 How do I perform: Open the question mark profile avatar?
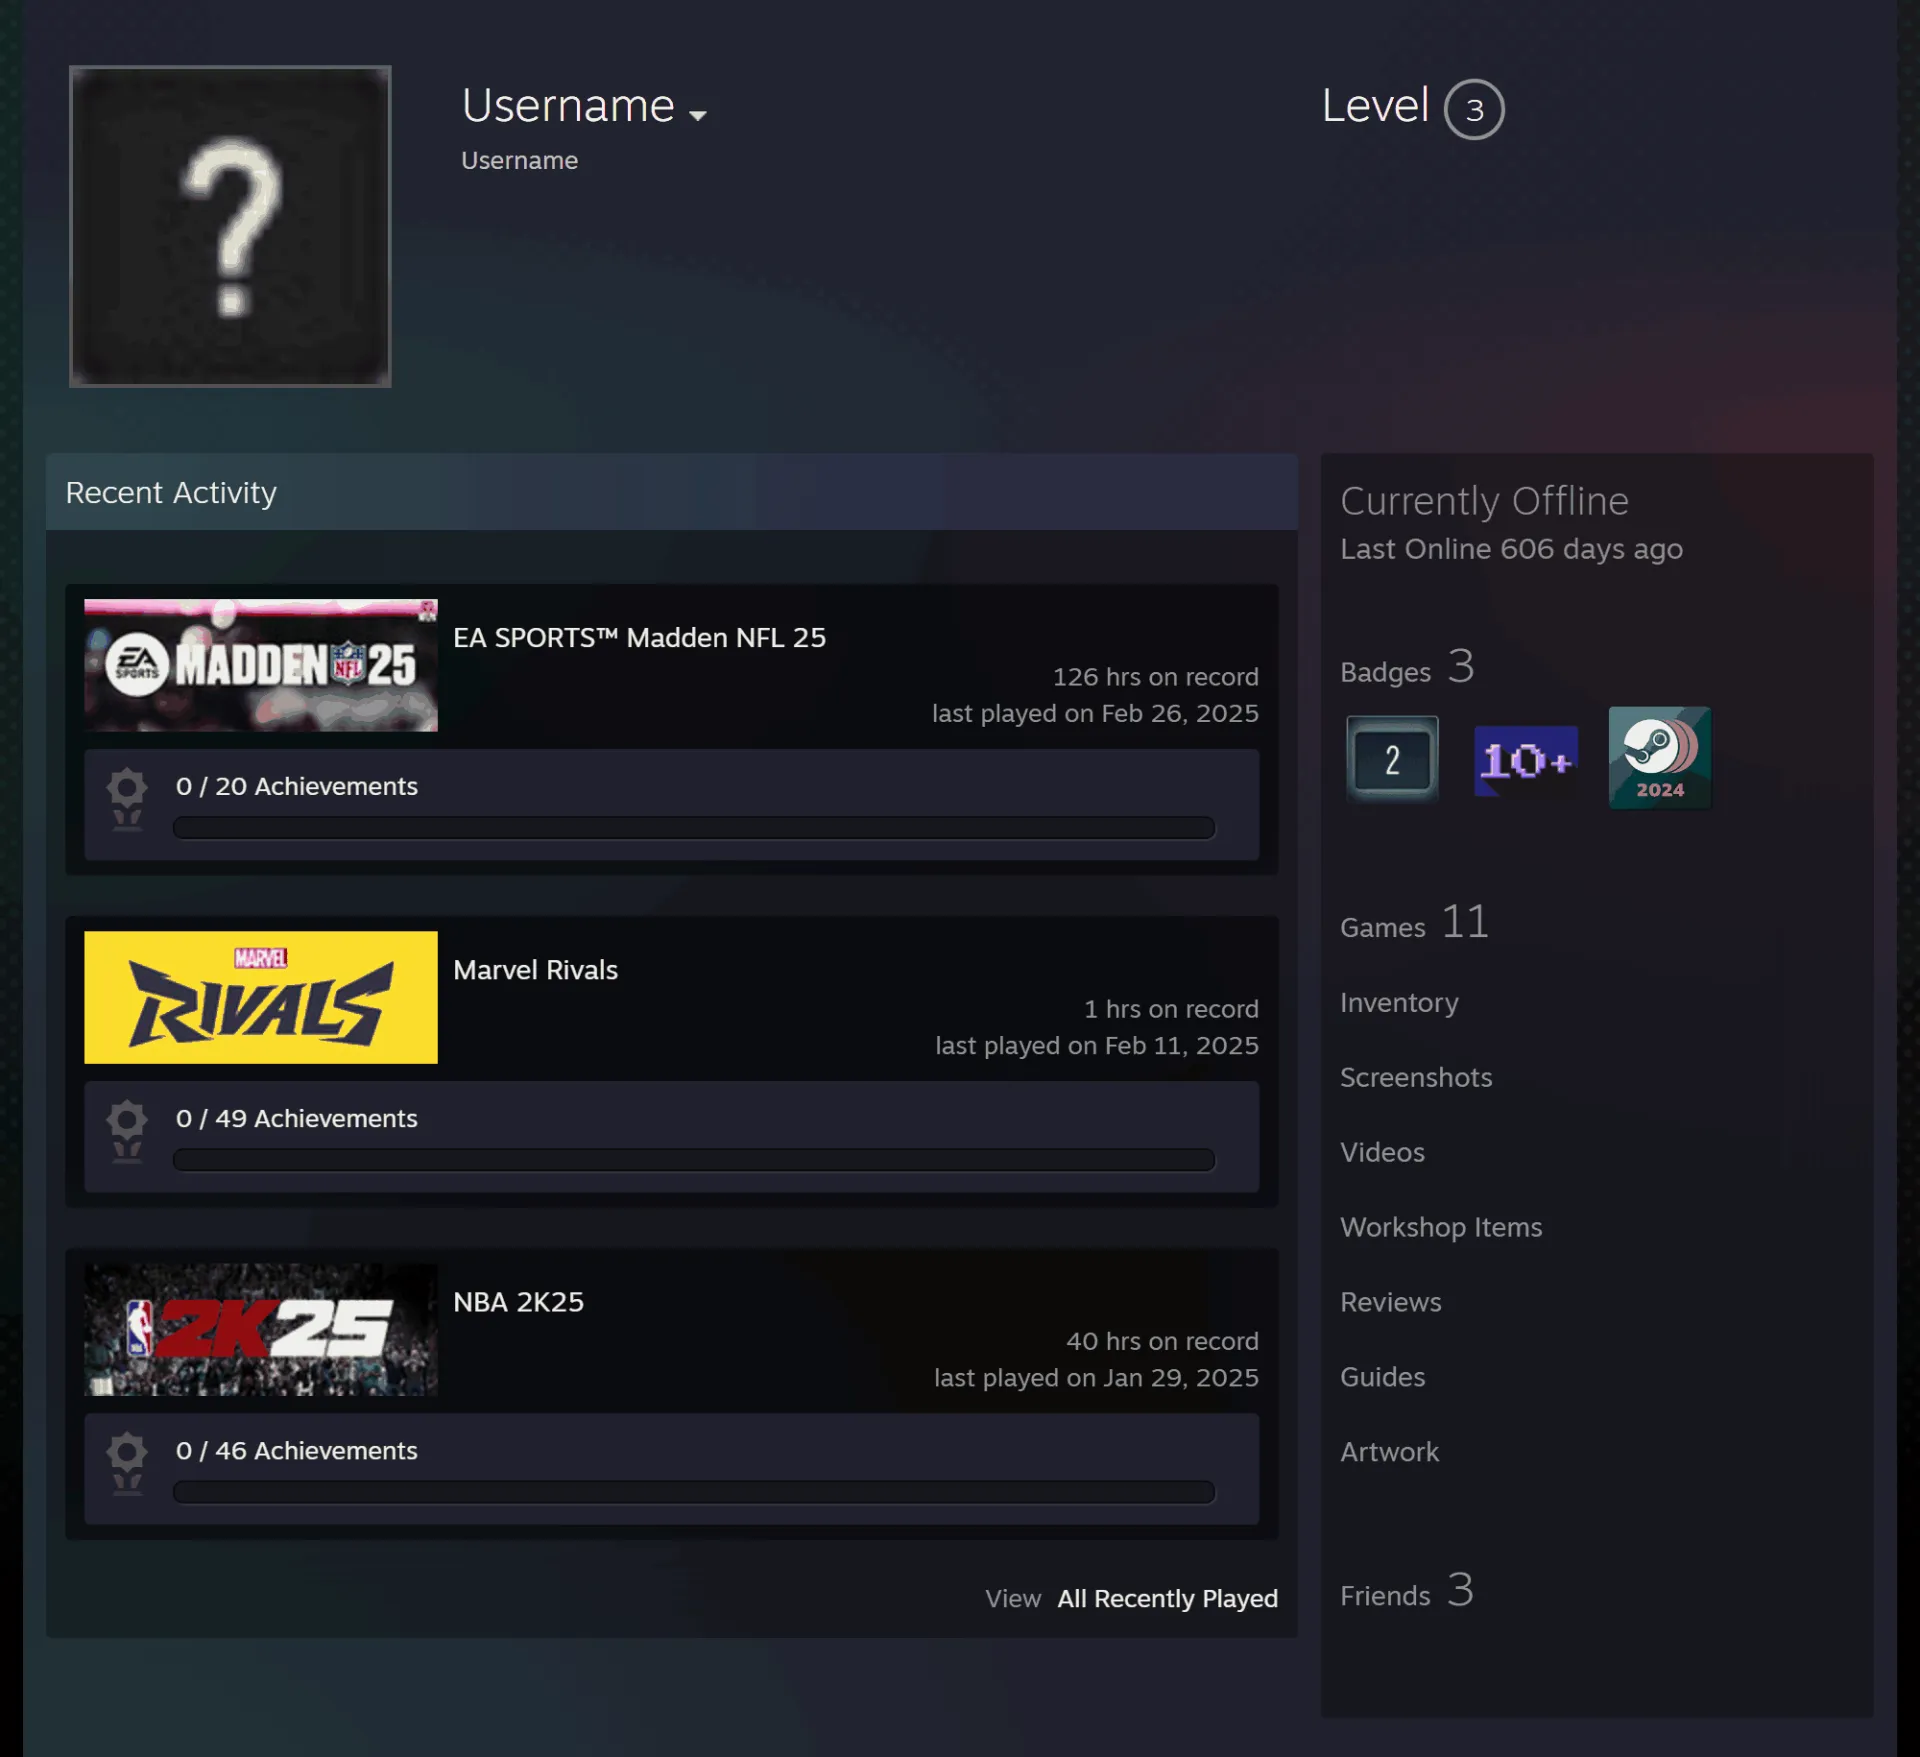pos(230,226)
